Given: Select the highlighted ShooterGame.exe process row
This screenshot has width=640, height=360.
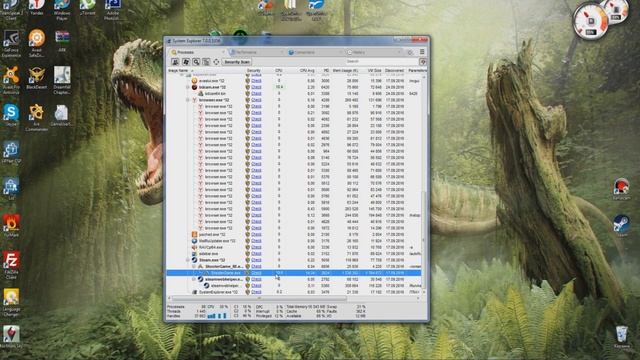Looking at the screenshot, I should [x=294, y=273].
